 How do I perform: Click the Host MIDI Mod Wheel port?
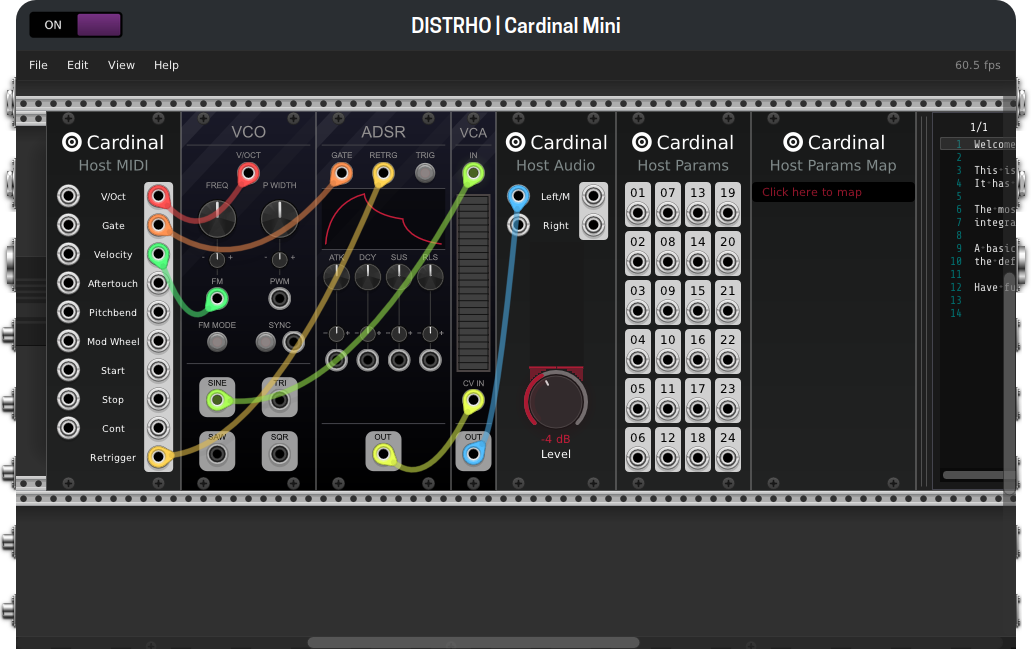tap(158, 341)
